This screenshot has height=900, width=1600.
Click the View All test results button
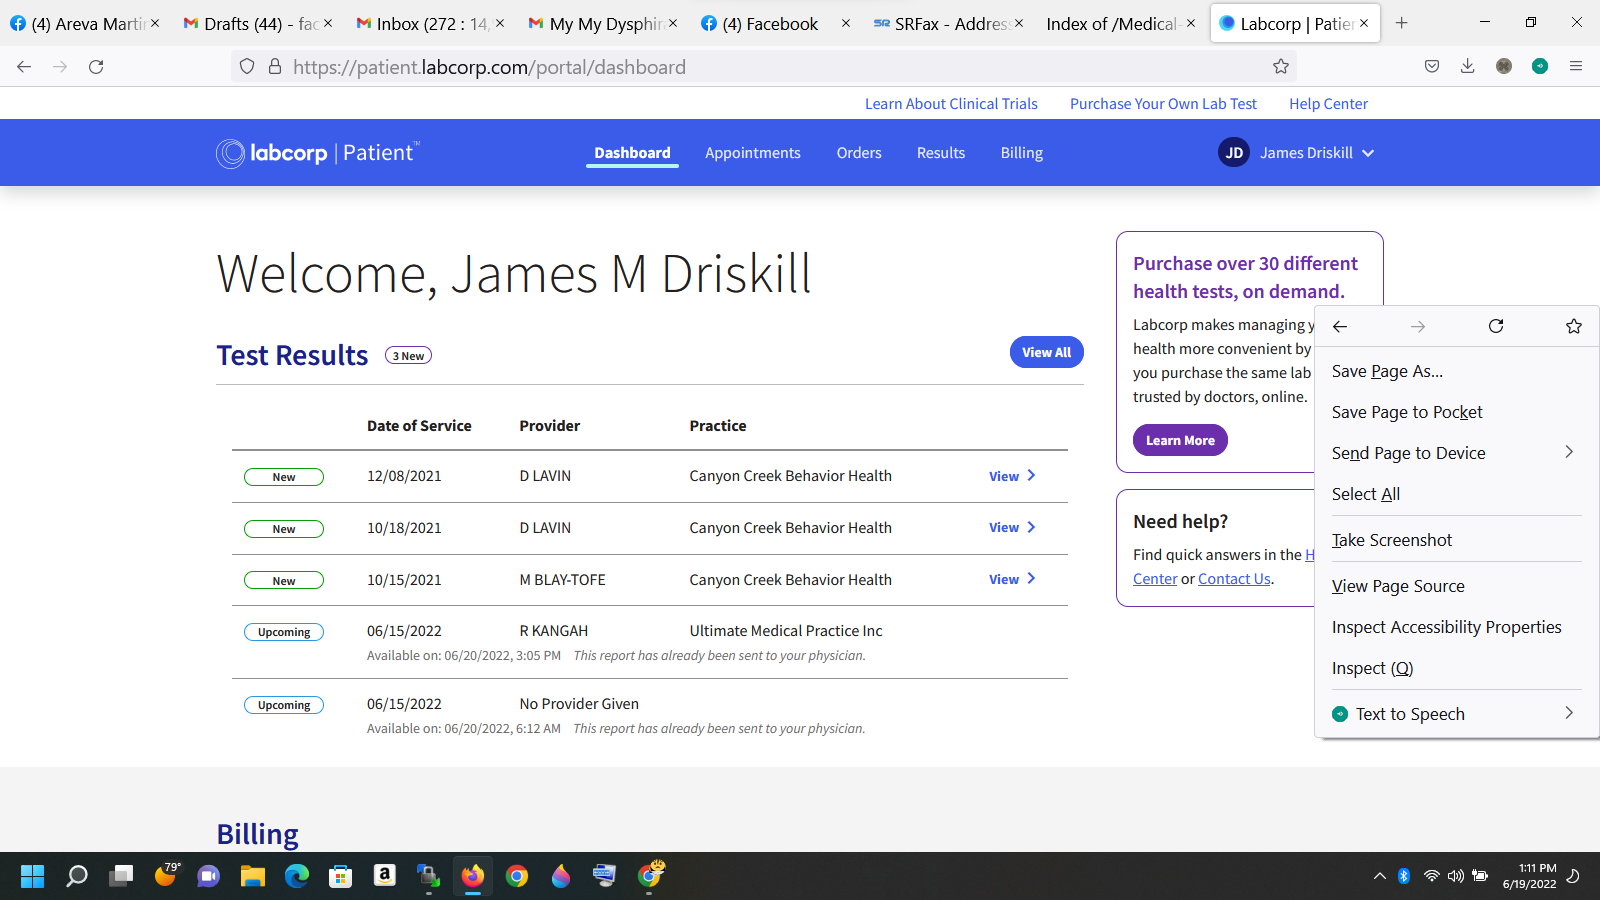point(1046,352)
